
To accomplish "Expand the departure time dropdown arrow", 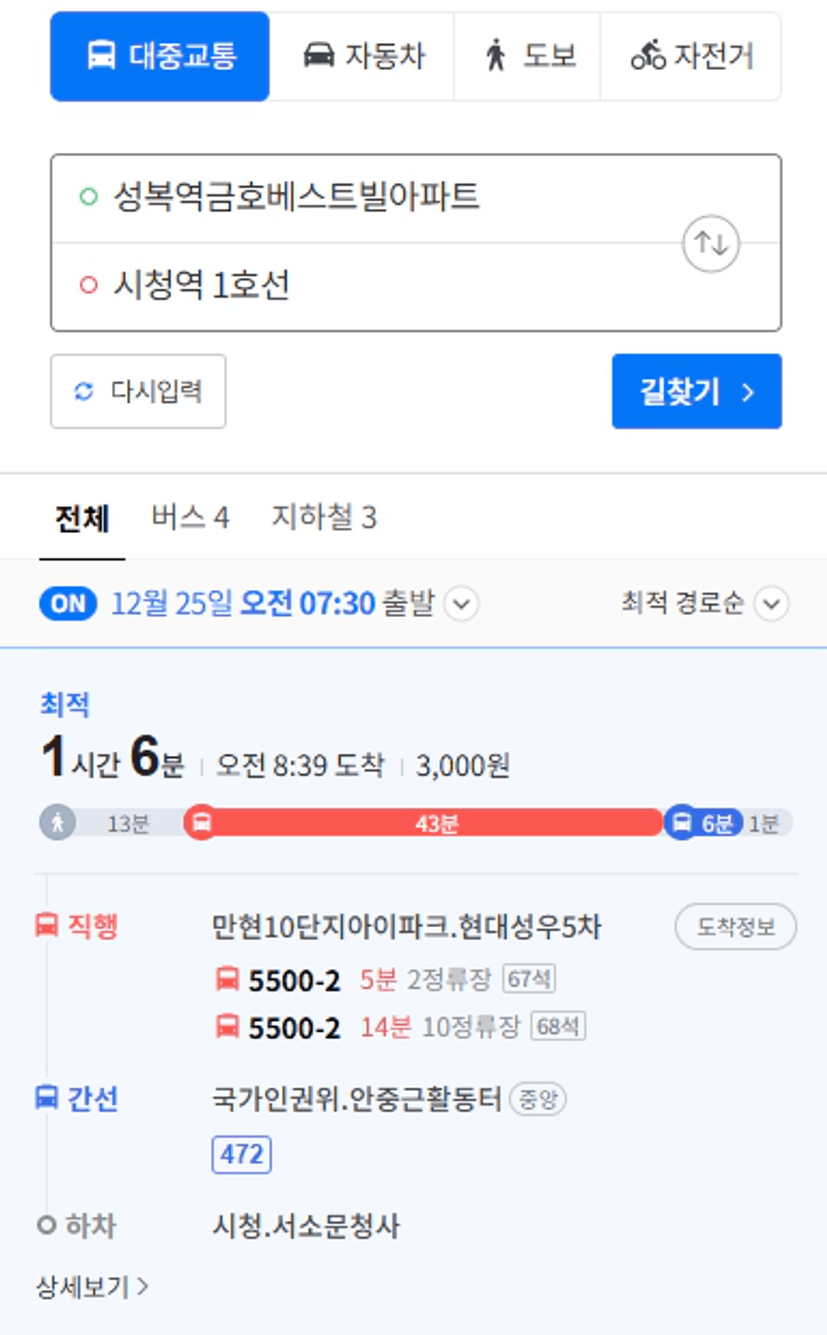I will [x=461, y=604].
